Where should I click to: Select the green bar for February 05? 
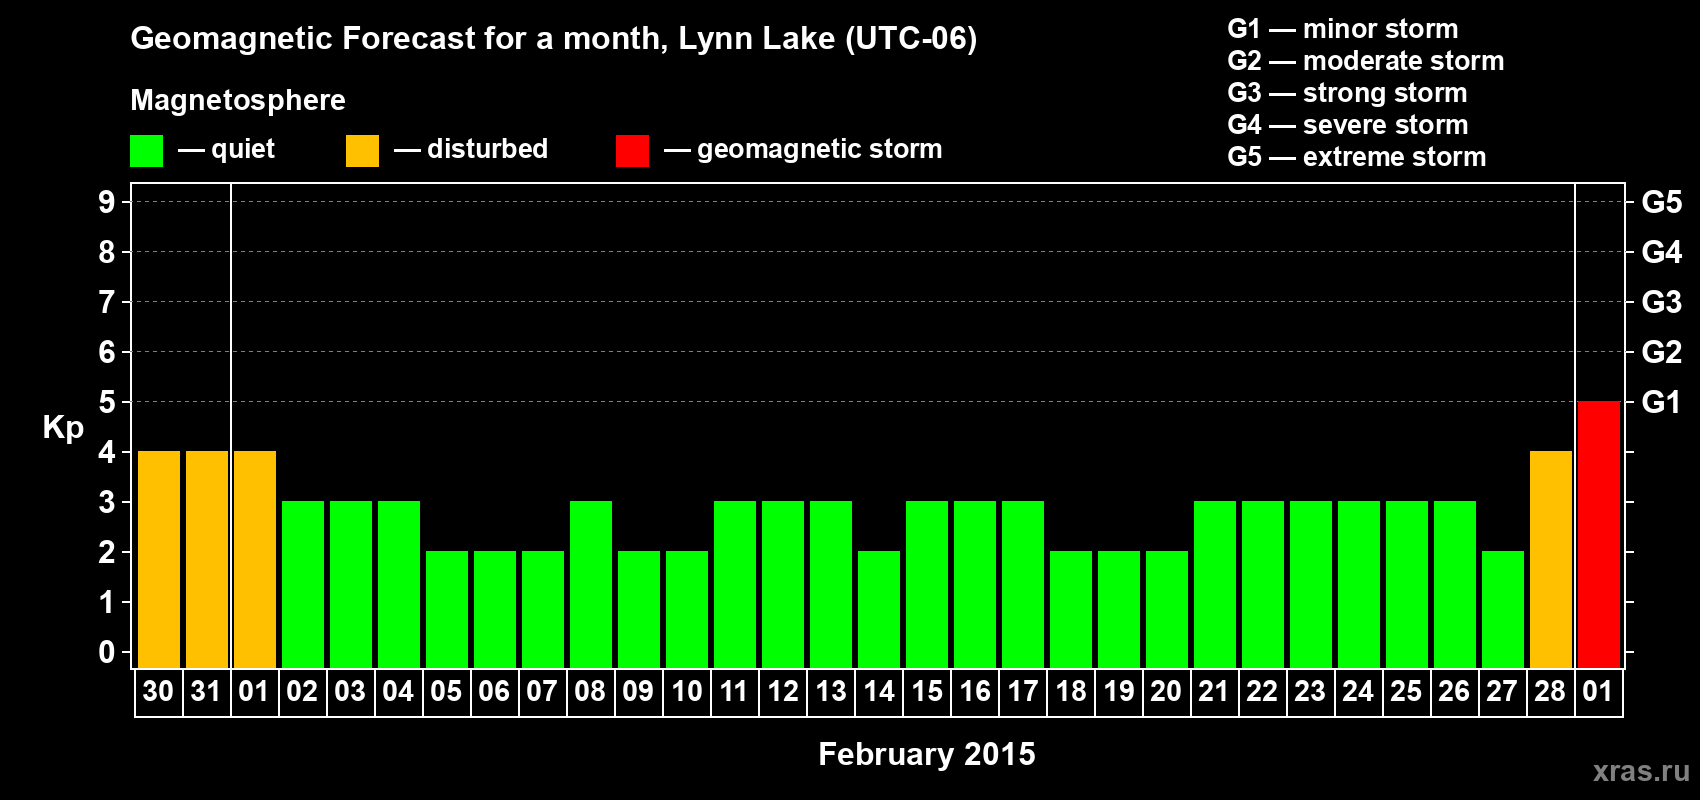[447, 609]
